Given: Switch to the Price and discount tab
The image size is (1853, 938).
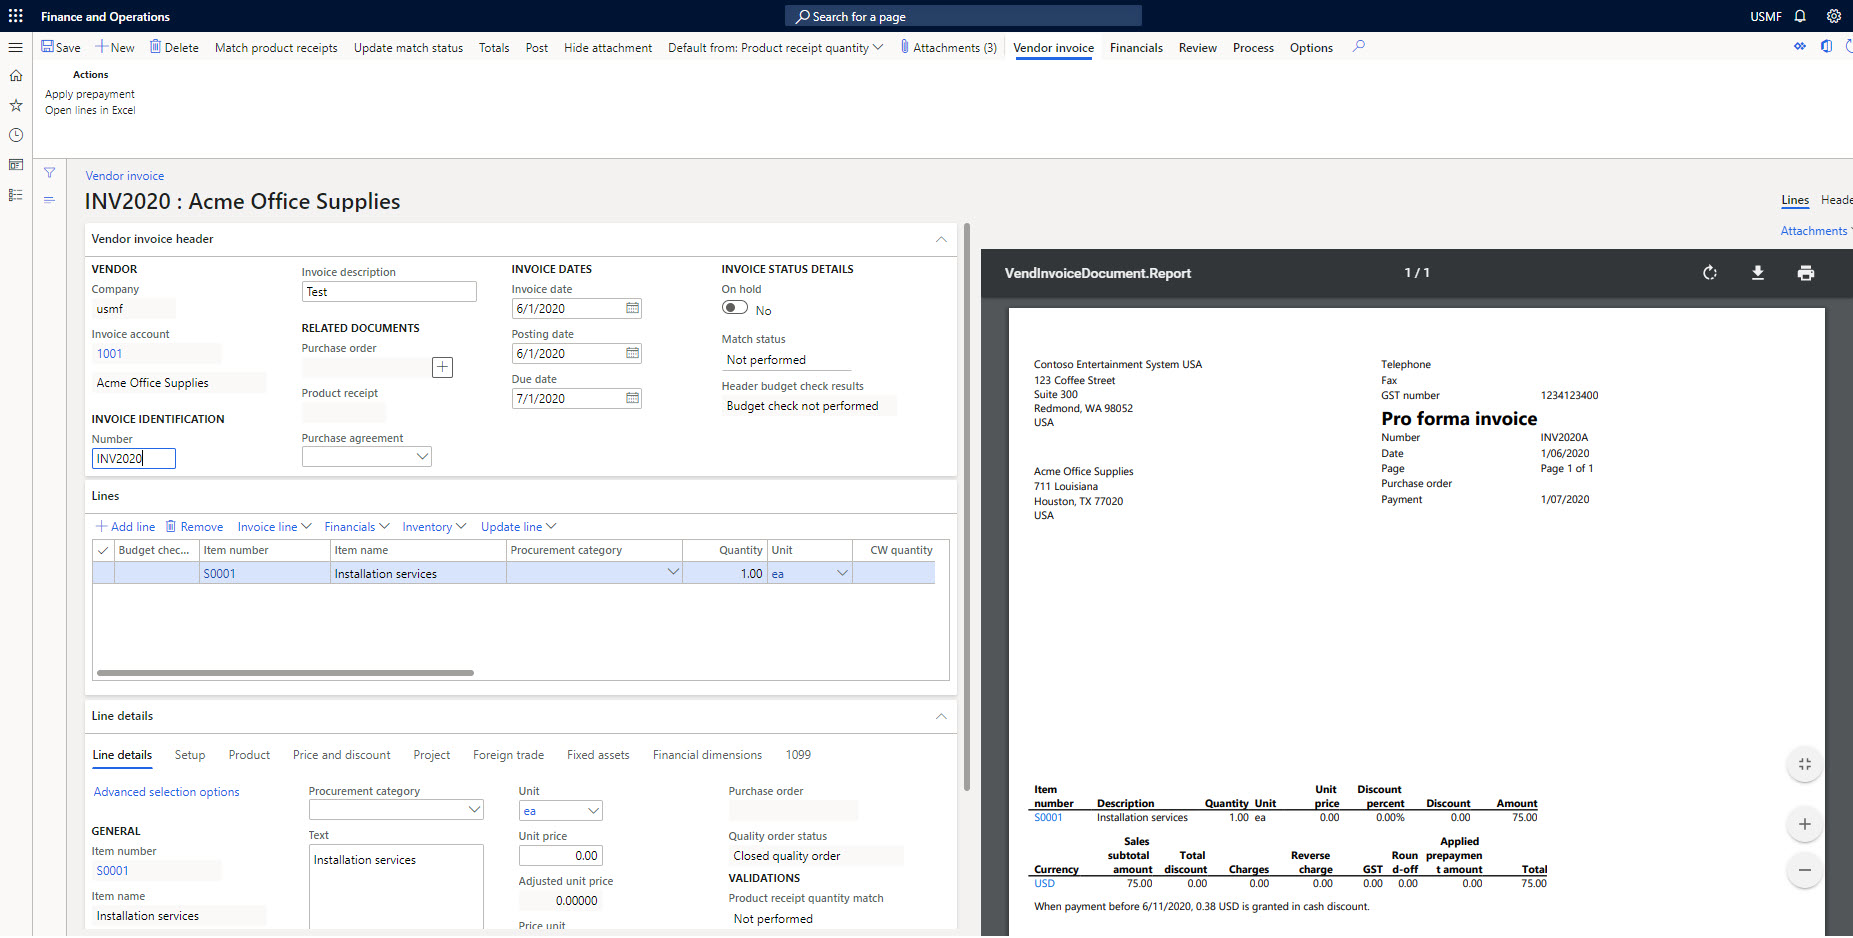Looking at the screenshot, I should coord(341,755).
